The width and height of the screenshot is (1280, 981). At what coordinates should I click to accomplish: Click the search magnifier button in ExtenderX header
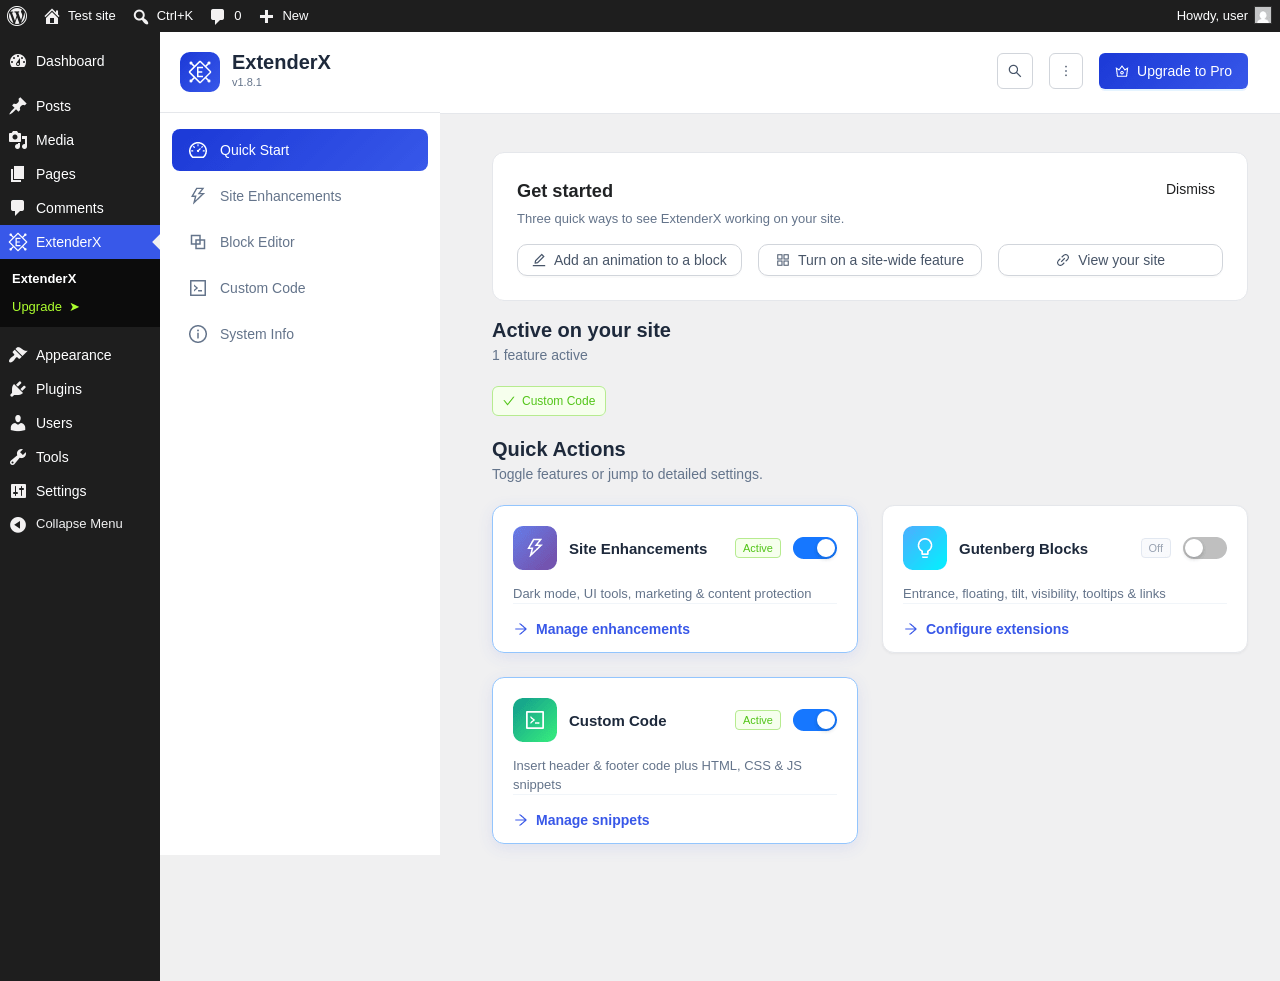[x=1015, y=71]
